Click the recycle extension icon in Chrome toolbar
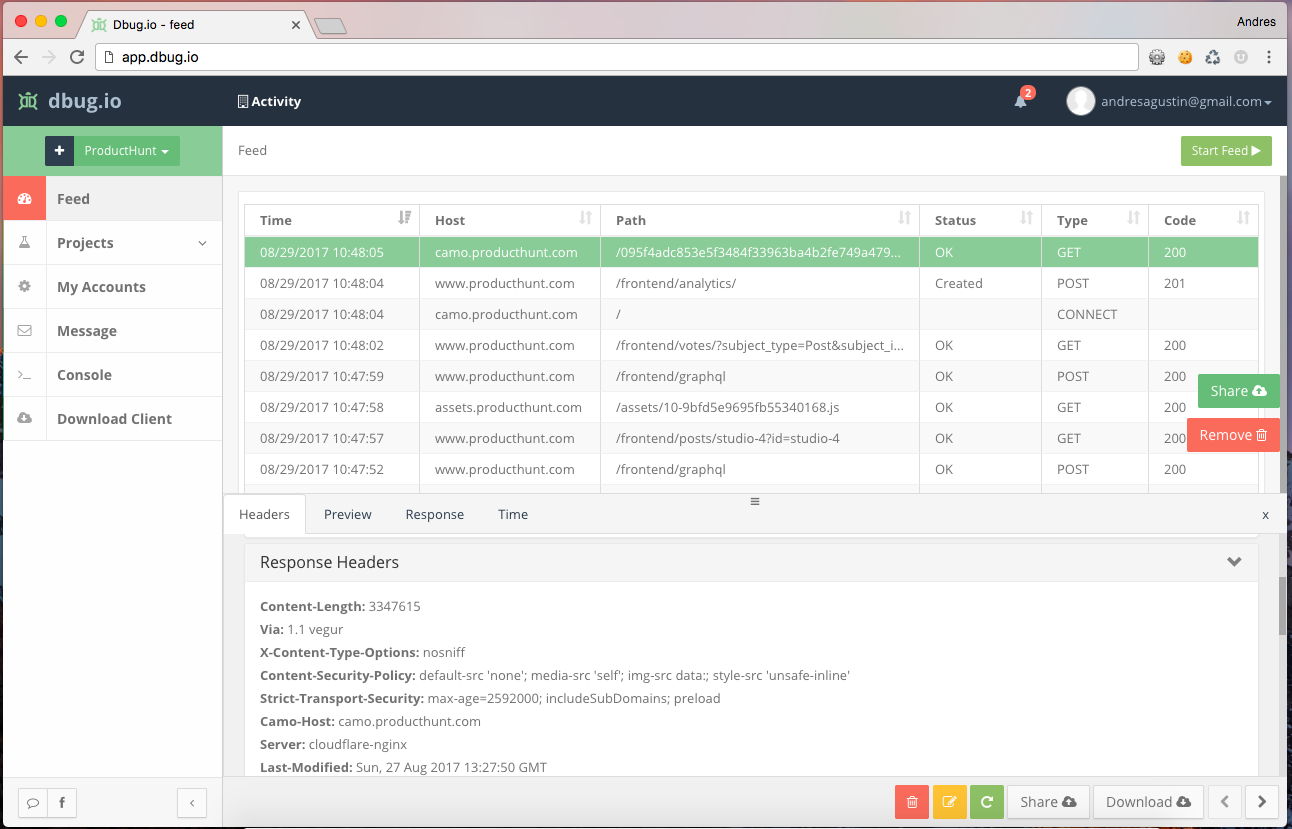Image resolution: width=1292 pixels, height=829 pixels. (x=1213, y=57)
